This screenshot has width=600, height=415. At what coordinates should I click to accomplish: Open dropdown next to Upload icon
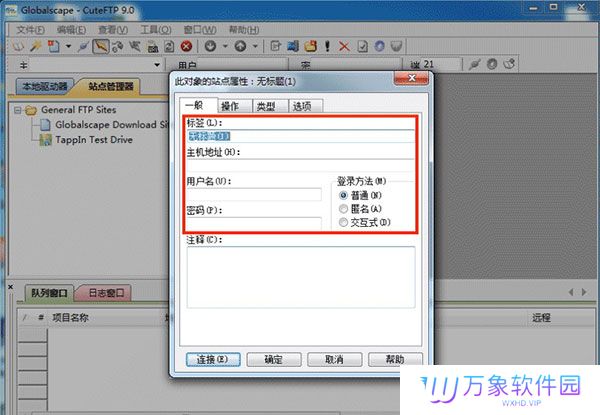click(x=255, y=47)
